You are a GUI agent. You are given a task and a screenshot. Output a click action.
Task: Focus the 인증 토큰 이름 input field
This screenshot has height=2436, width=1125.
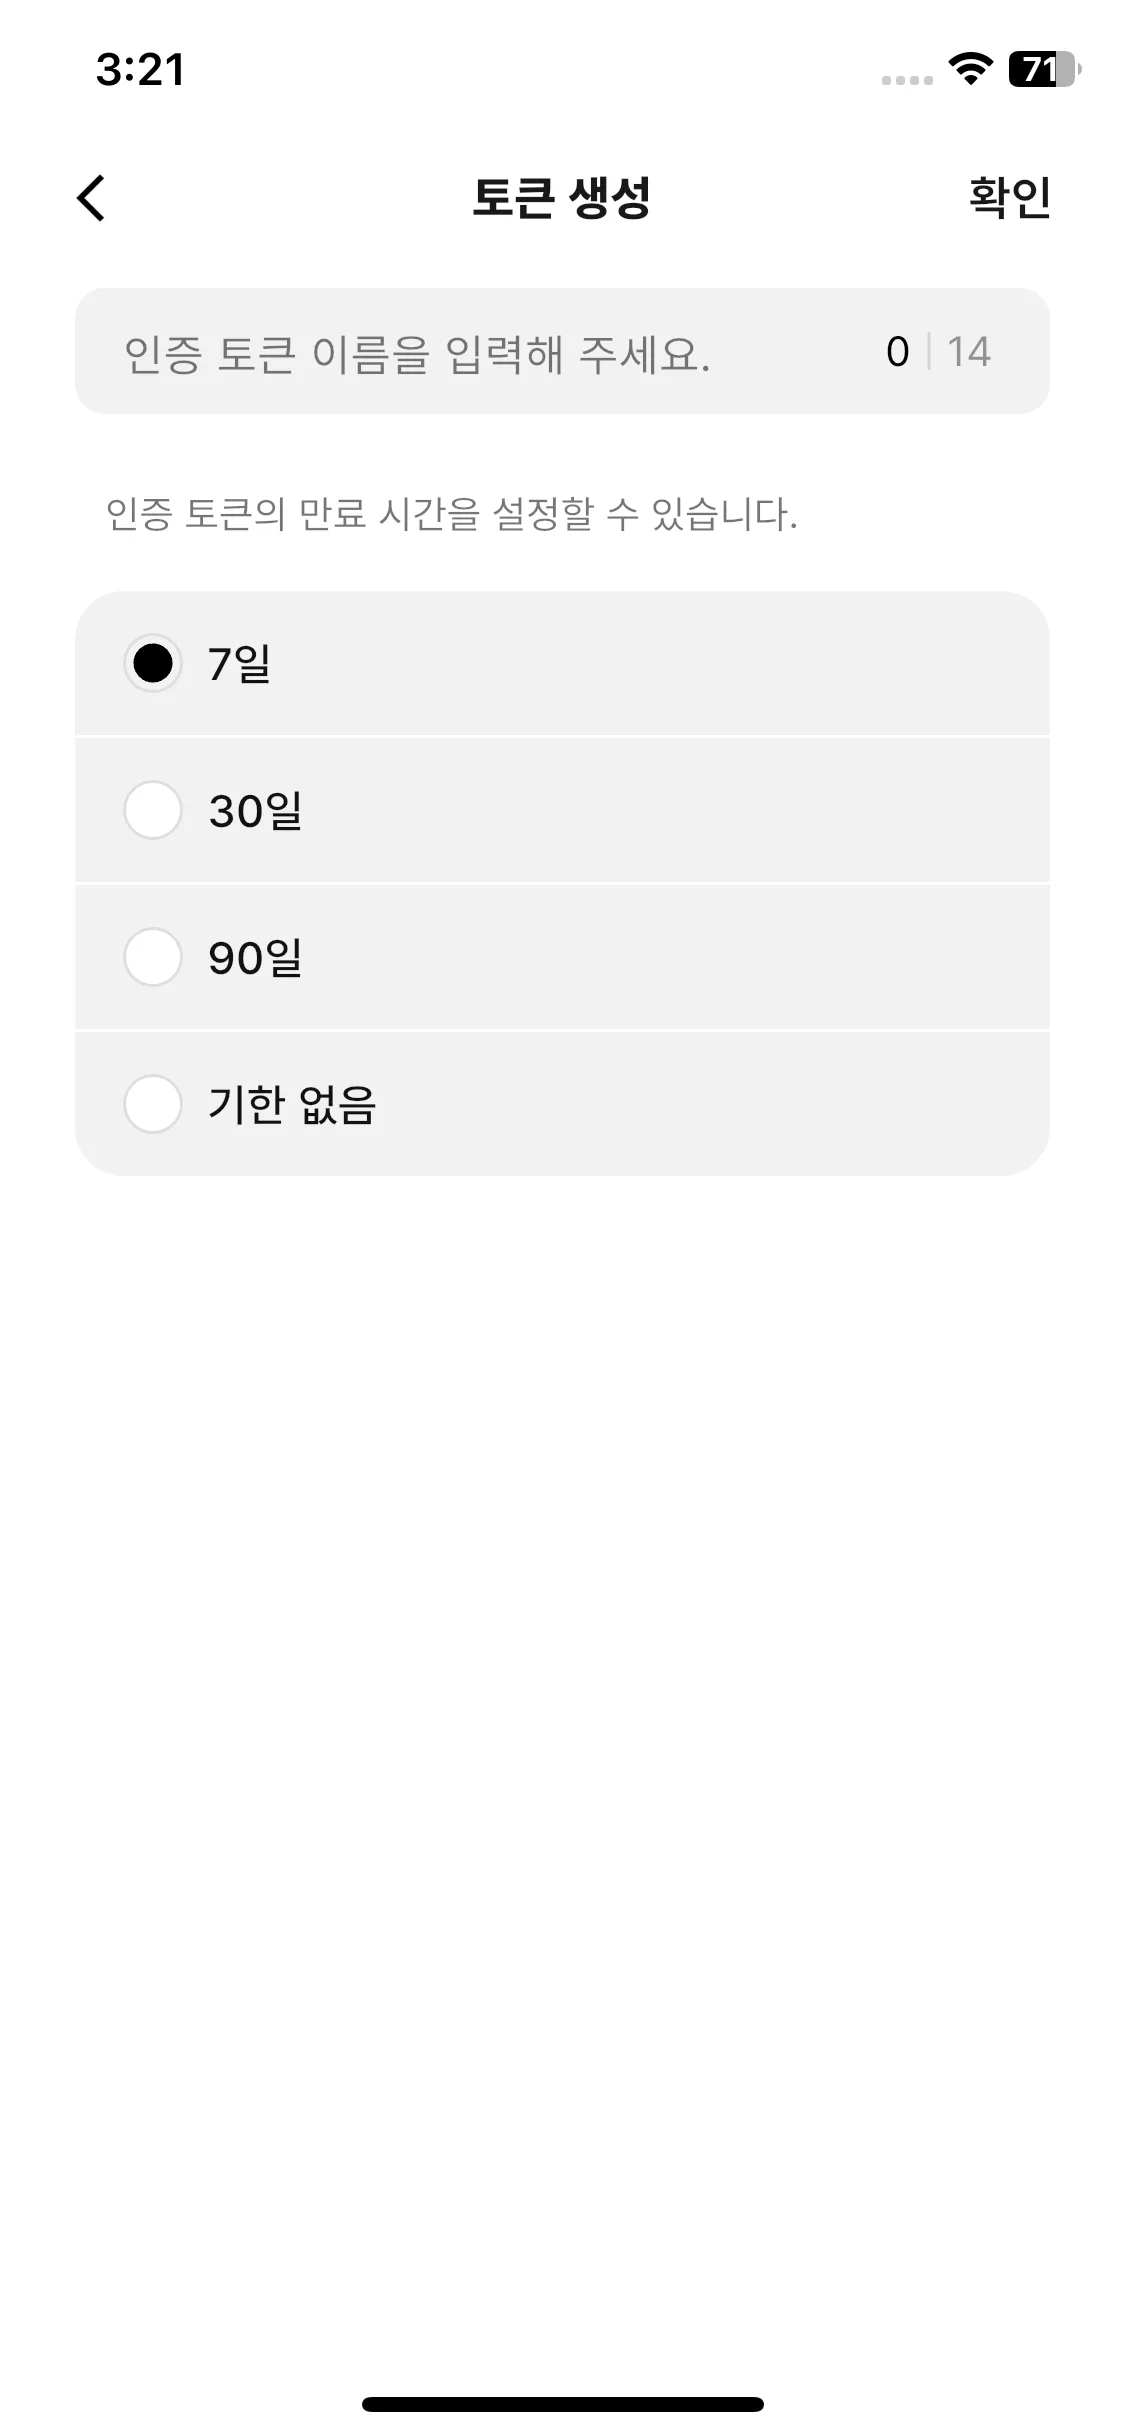coord(450,352)
